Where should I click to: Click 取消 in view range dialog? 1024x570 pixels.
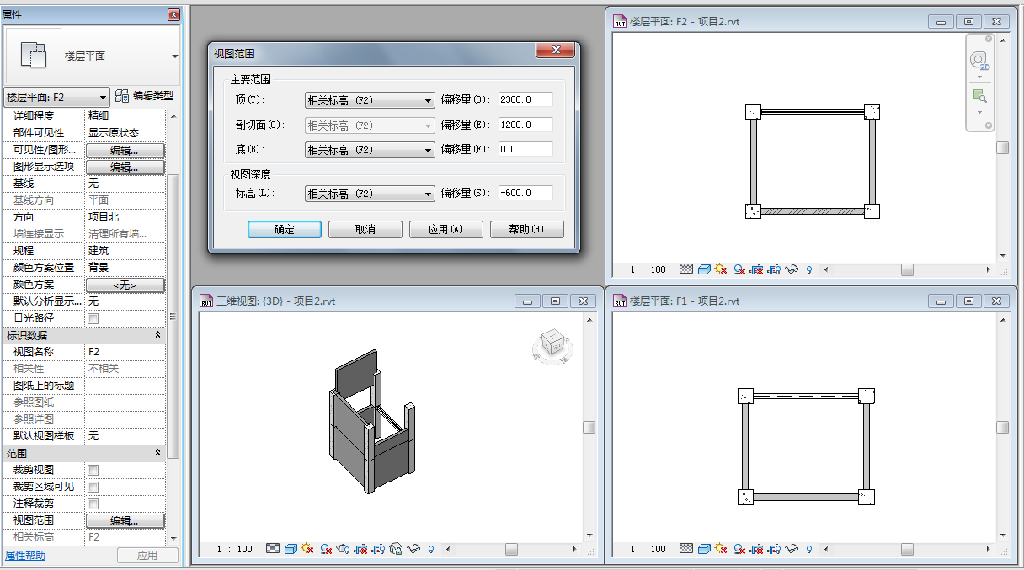365,229
